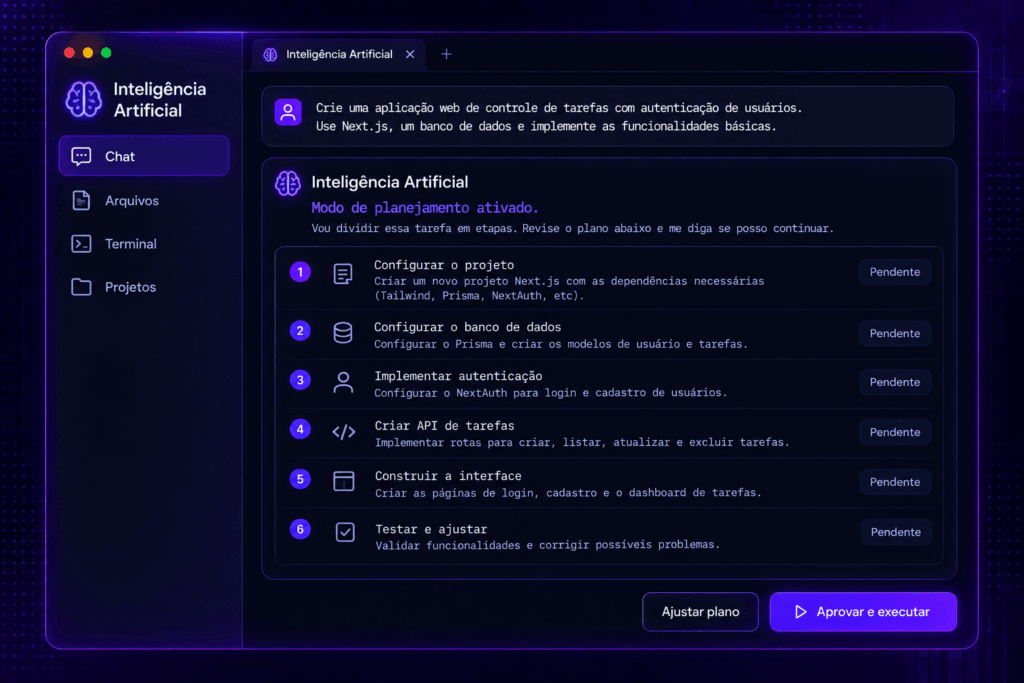Click the Terminal icon in sidebar
The image size is (1024, 683).
[81, 244]
